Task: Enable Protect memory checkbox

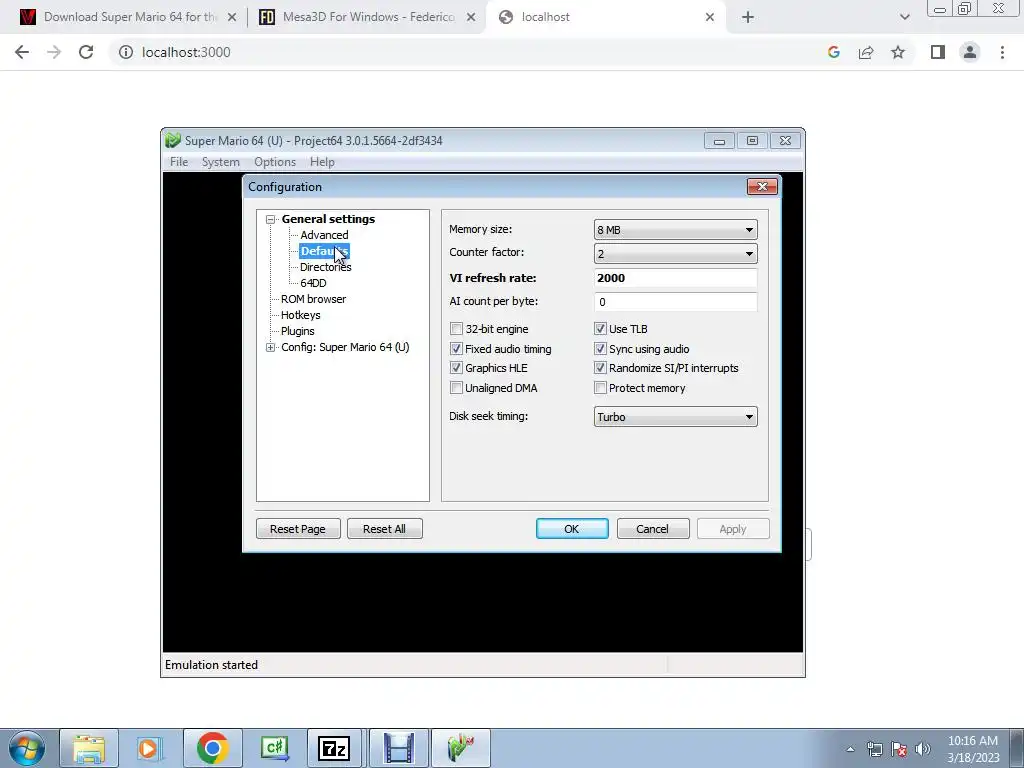Action: pos(600,388)
